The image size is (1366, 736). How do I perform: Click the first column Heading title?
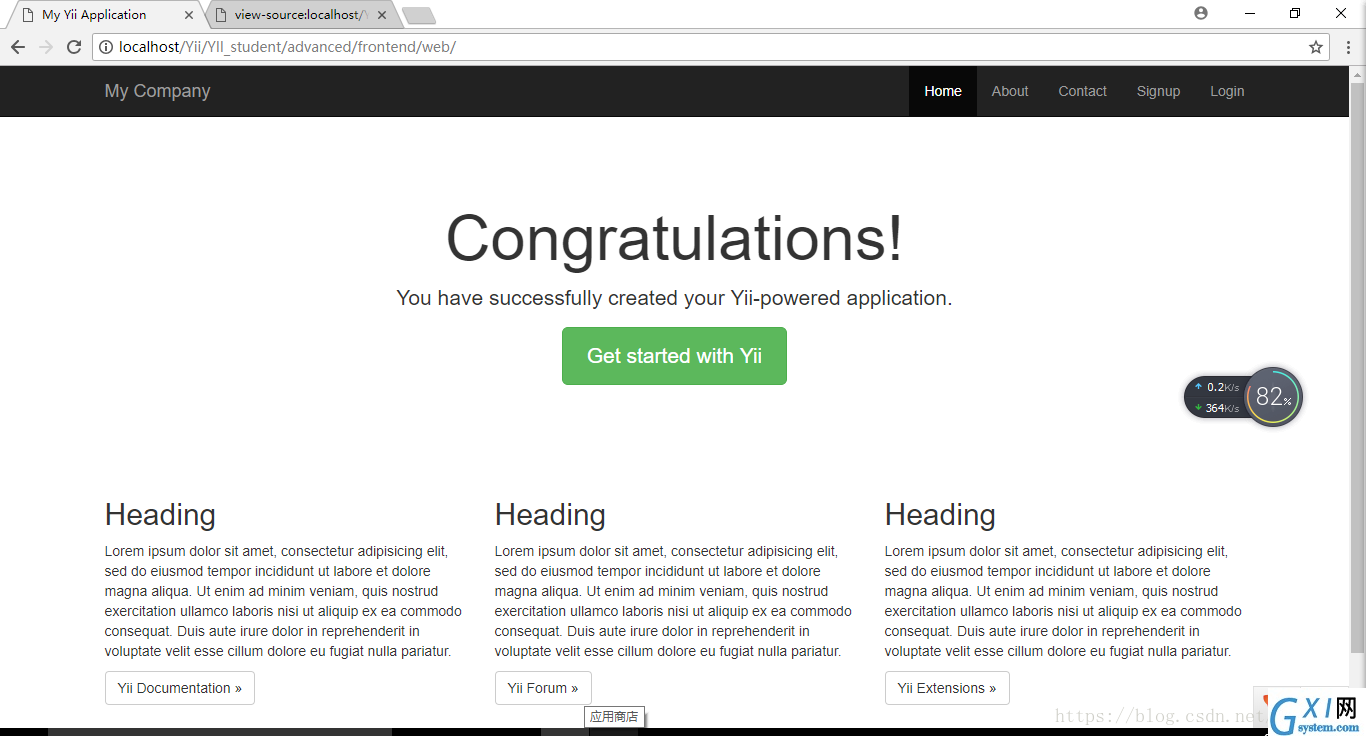click(x=160, y=515)
